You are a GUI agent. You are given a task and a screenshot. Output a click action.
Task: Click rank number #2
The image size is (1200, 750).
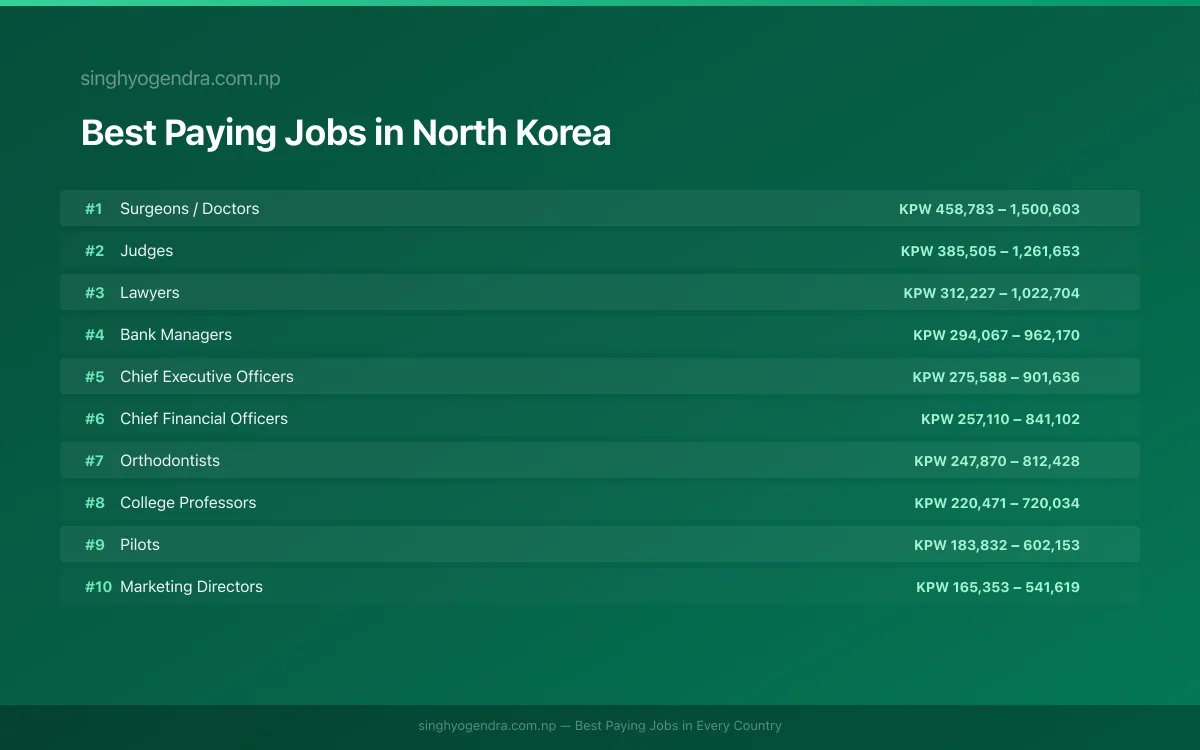(94, 251)
